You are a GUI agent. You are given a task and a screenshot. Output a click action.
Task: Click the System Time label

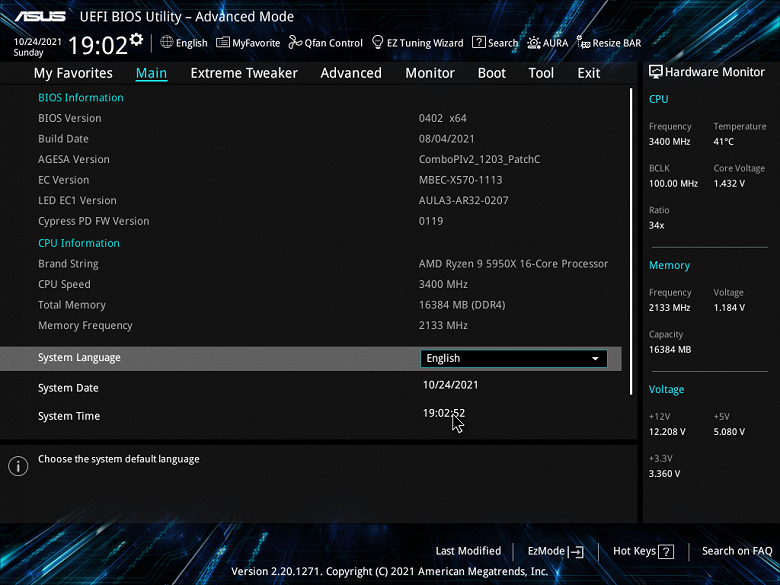(x=69, y=416)
